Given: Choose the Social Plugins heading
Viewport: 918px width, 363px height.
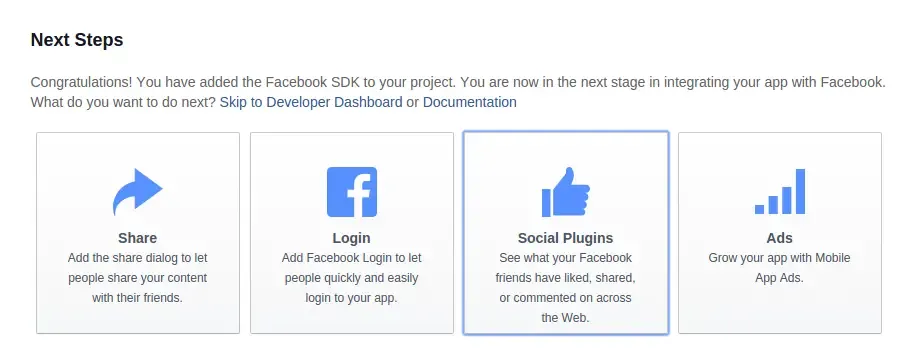Looking at the screenshot, I should click(x=566, y=238).
